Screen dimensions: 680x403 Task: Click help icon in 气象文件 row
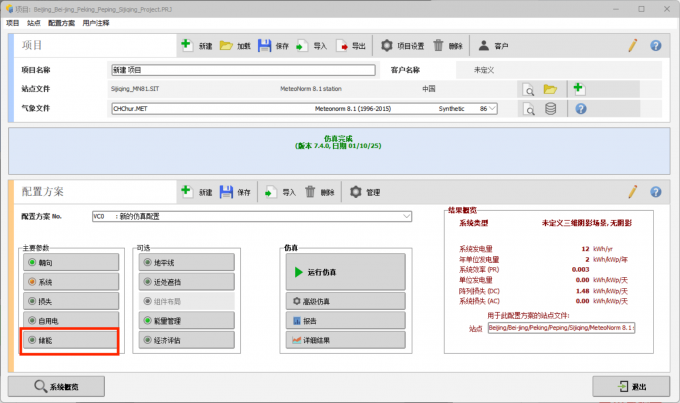click(x=581, y=108)
